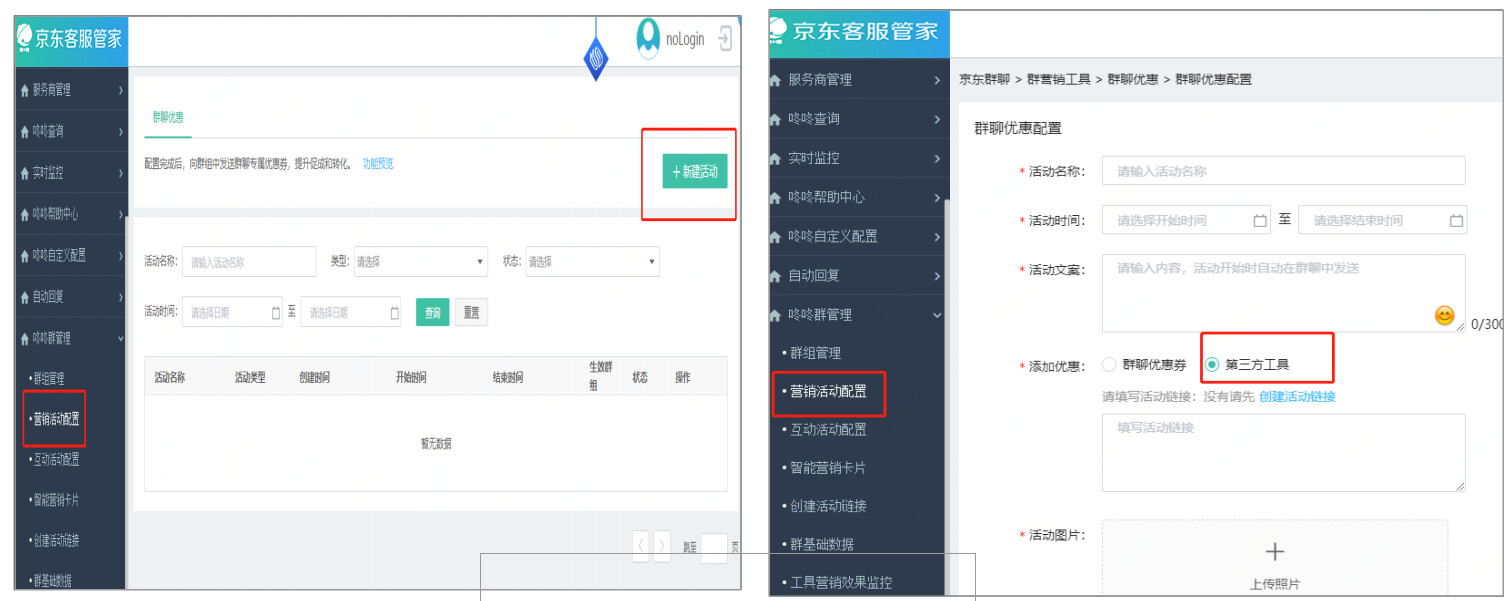Image resolution: width=1510 pixels, height=601 pixels.
Task: Open 营销活动配置 in the left screenshot's sidebar
Action: click(x=56, y=419)
